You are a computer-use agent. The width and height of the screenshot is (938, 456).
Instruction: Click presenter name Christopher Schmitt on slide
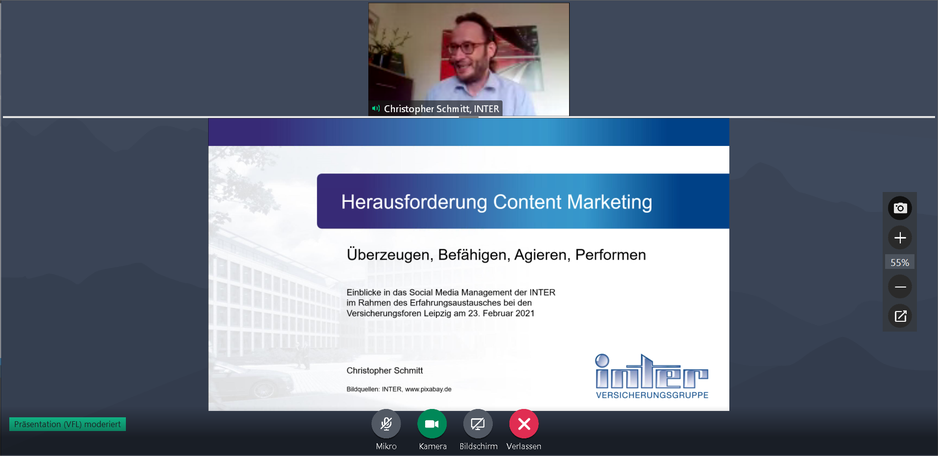[x=385, y=370]
